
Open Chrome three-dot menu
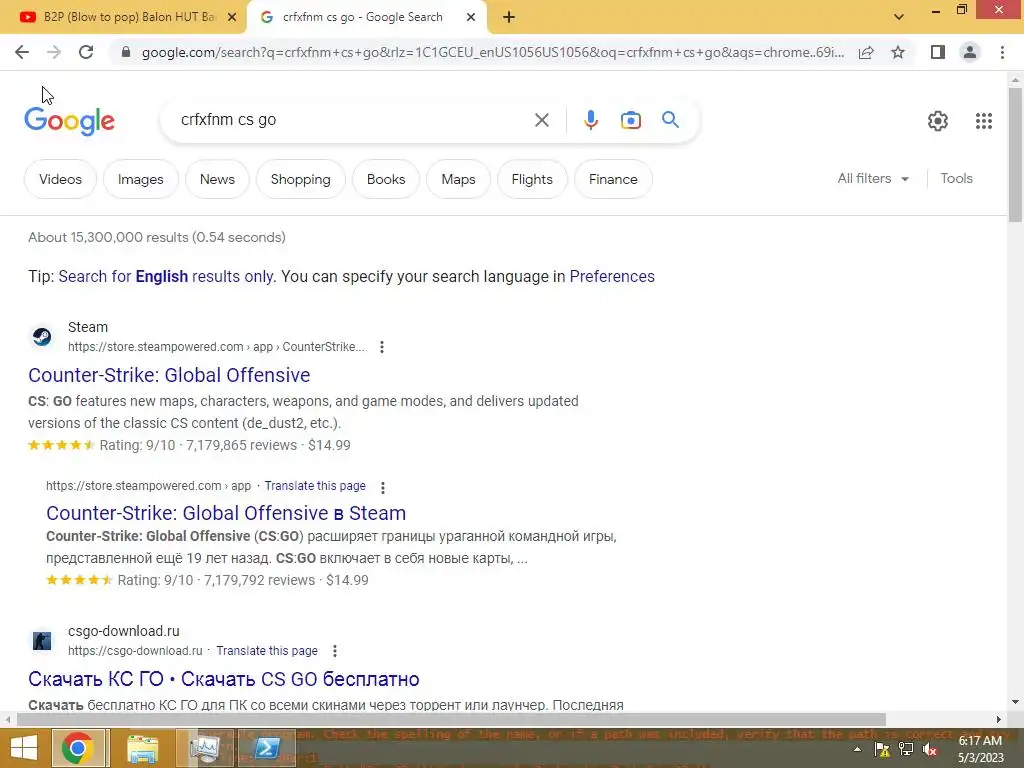coord(1002,52)
